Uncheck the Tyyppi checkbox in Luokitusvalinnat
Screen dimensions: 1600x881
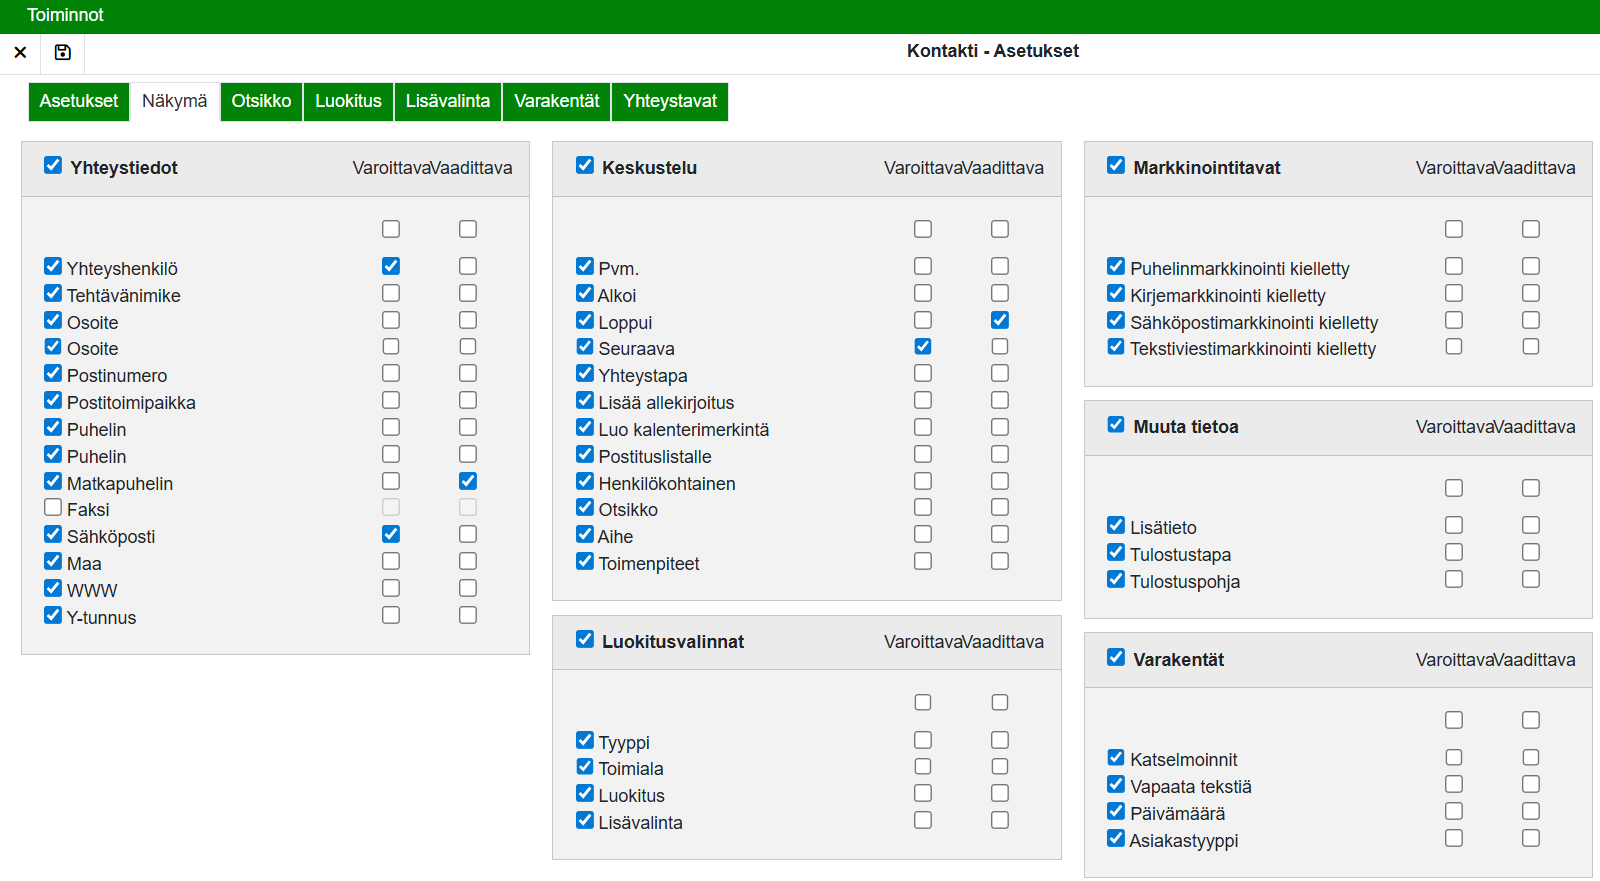[585, 740]
